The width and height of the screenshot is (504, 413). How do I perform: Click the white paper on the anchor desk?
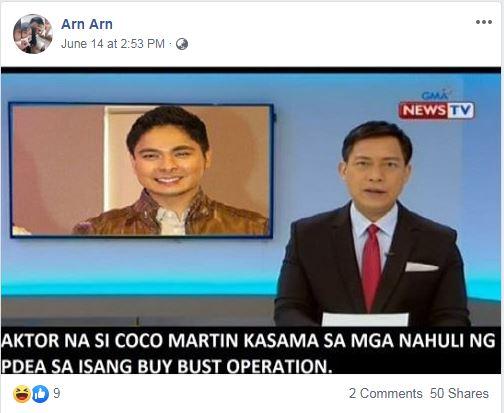365,319
